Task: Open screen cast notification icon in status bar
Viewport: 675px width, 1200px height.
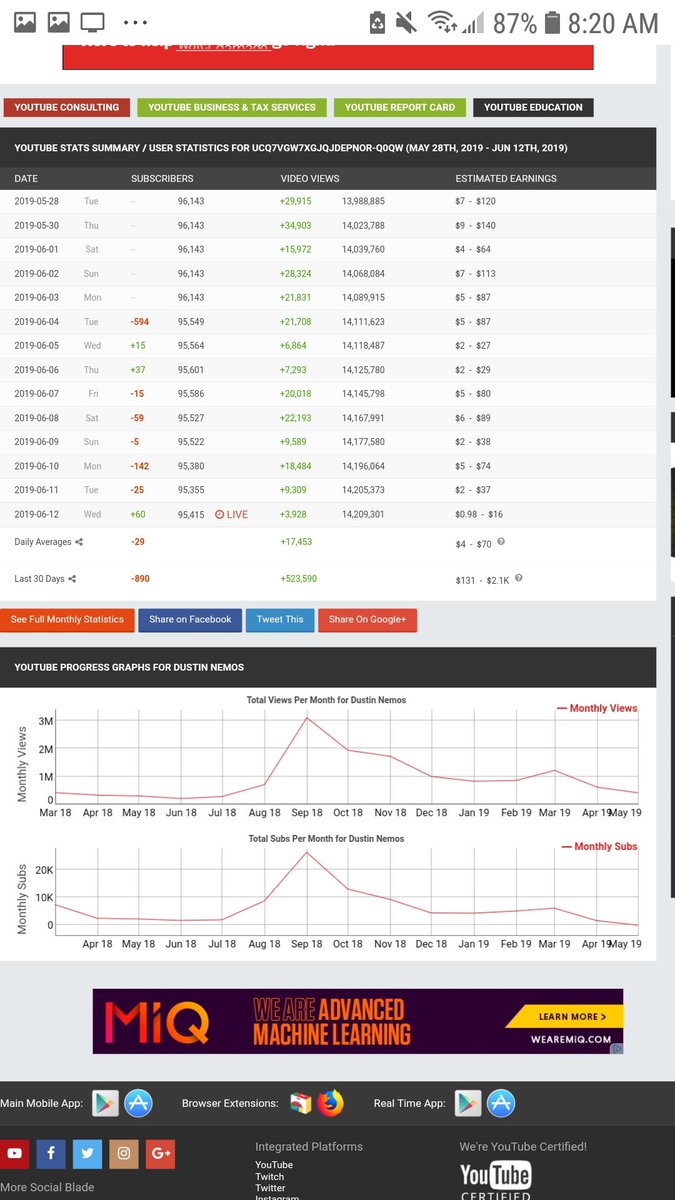Action: click(92, 22)
